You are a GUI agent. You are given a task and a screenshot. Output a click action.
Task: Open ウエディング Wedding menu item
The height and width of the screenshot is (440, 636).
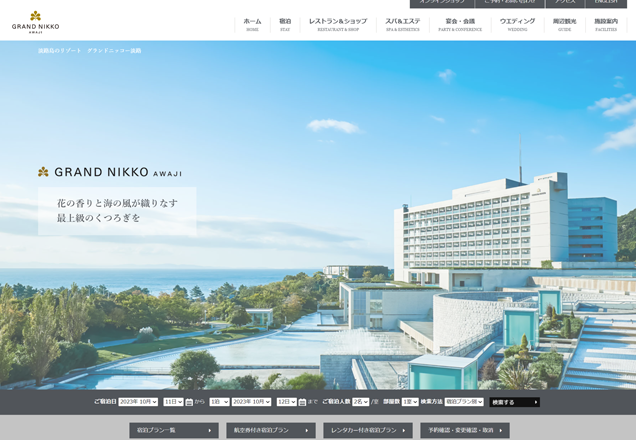[x=517, y=24]
